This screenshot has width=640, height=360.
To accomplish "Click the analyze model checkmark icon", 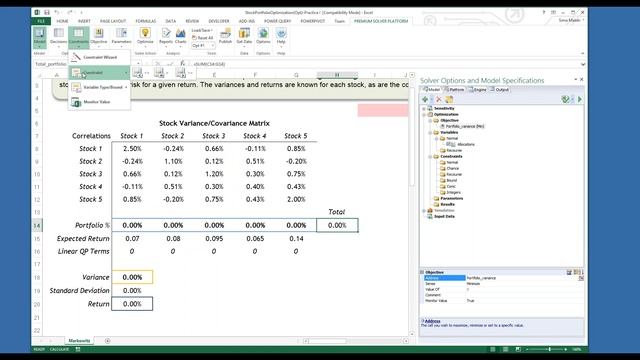I will coord(565,99).
